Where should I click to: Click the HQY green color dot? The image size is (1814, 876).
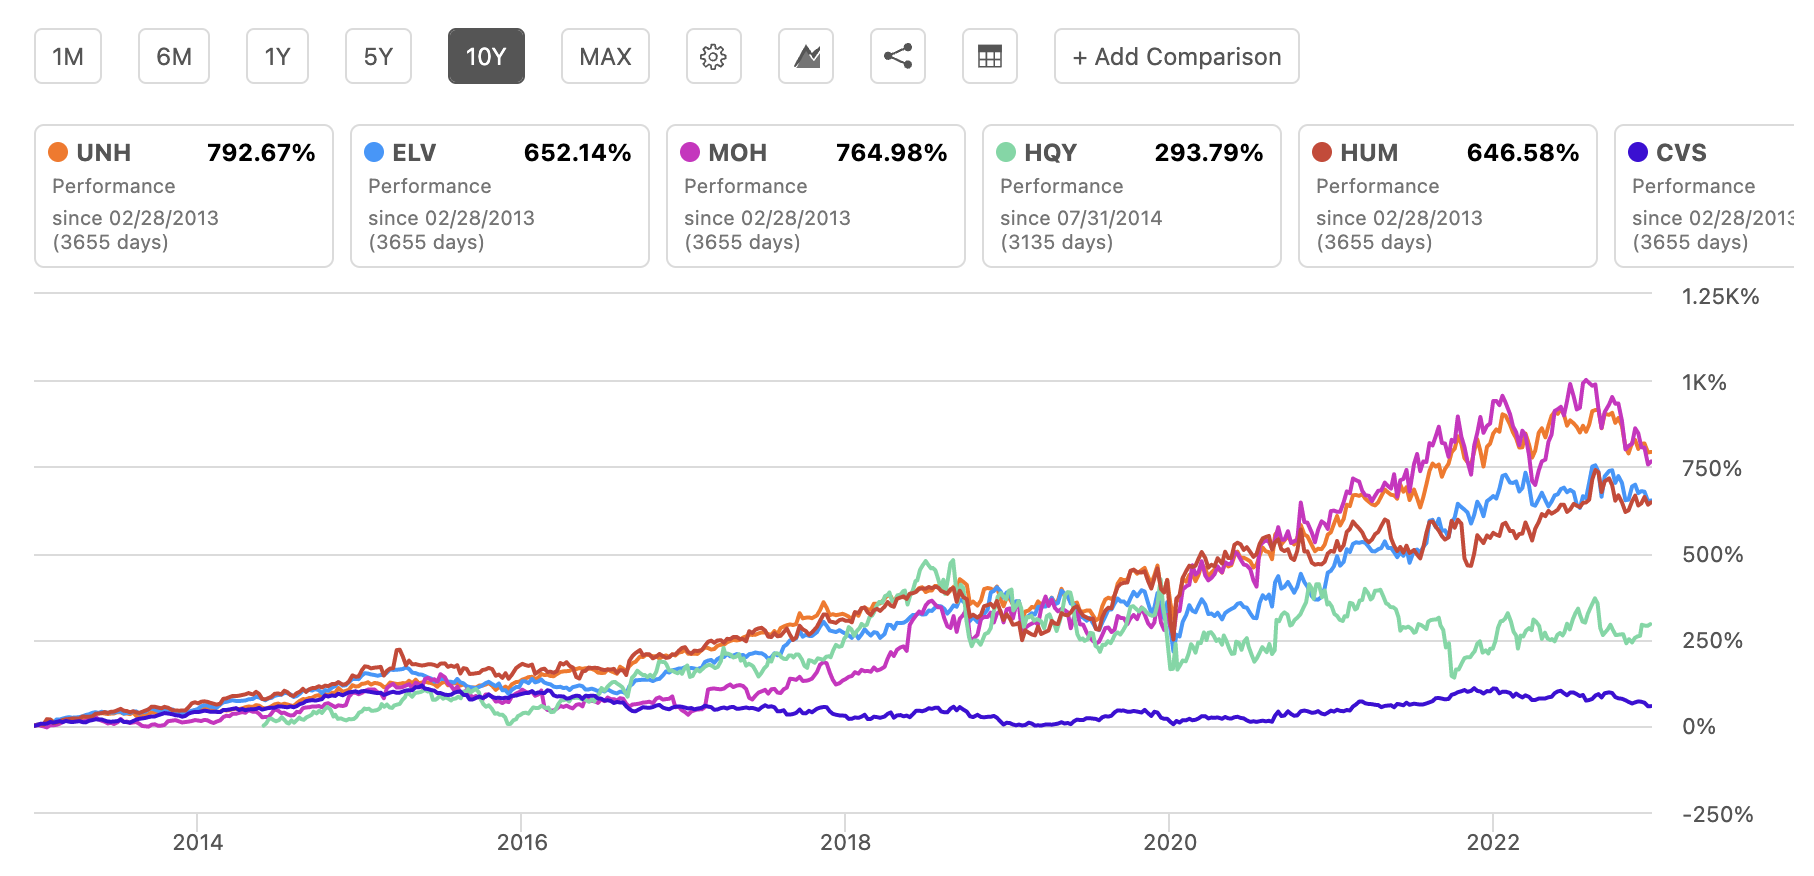click(x=1006, y=152)
